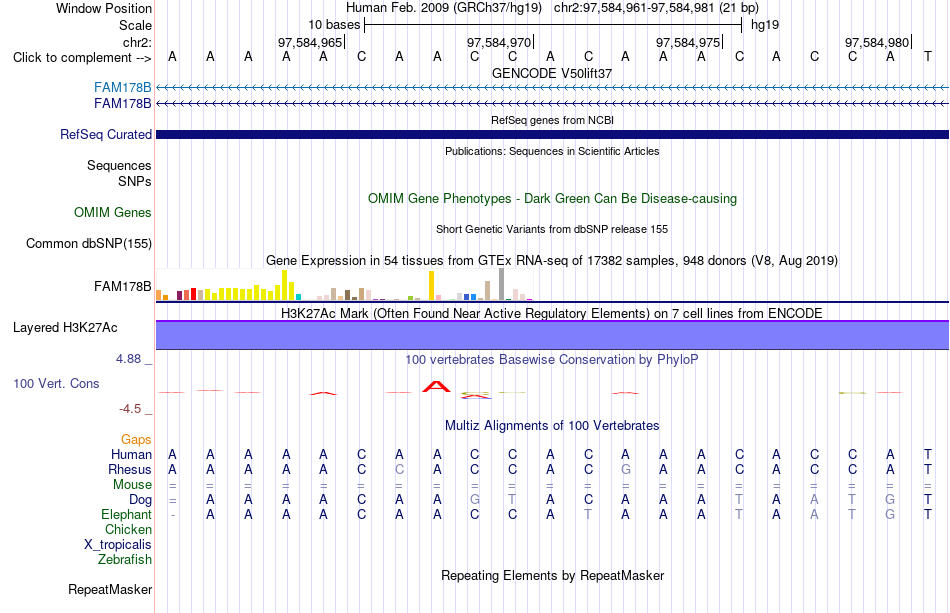Screen dimensions: 950x613
Task: Open the 'RefSeq genes from NCBI' title
Action: coord(552,120)
